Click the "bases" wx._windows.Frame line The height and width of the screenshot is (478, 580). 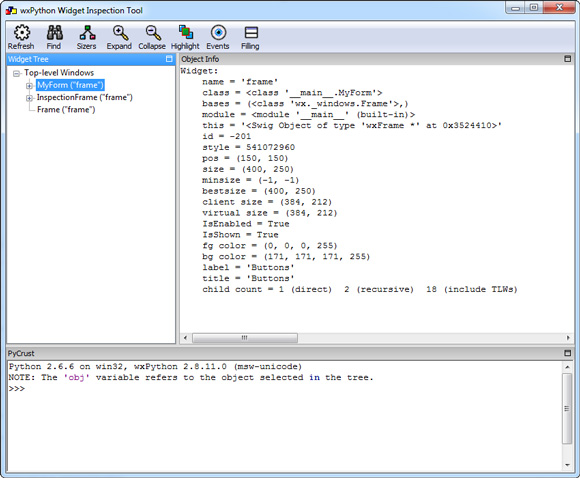point(305,104)
